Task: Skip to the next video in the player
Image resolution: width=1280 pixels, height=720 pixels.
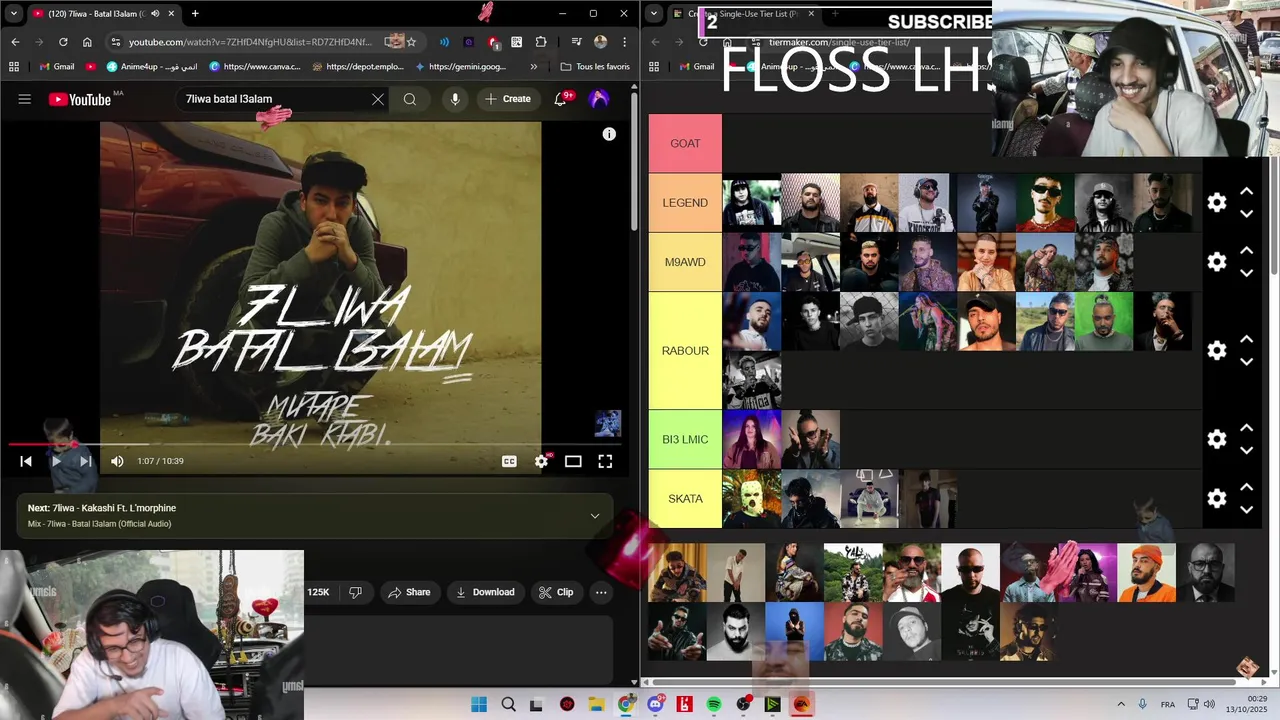Action: pyautogui.click(x=86, y=461)
